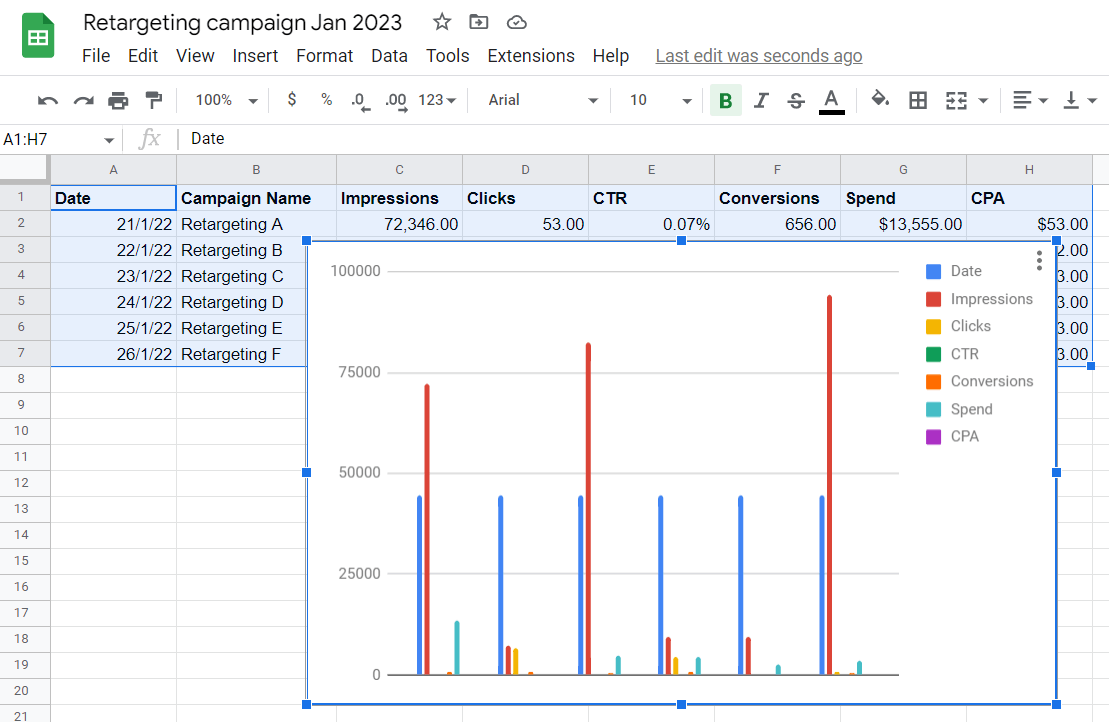Apply strikethrough formatting
Image resolution: width=1109 pixels, height=722 pixels.
[796, 100]
